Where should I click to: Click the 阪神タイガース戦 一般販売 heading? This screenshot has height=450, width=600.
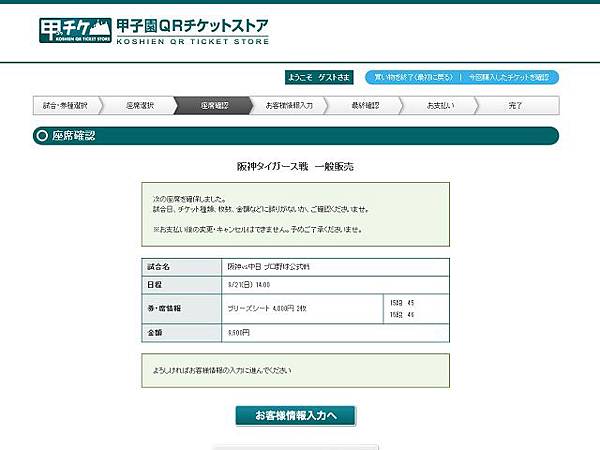295,166
